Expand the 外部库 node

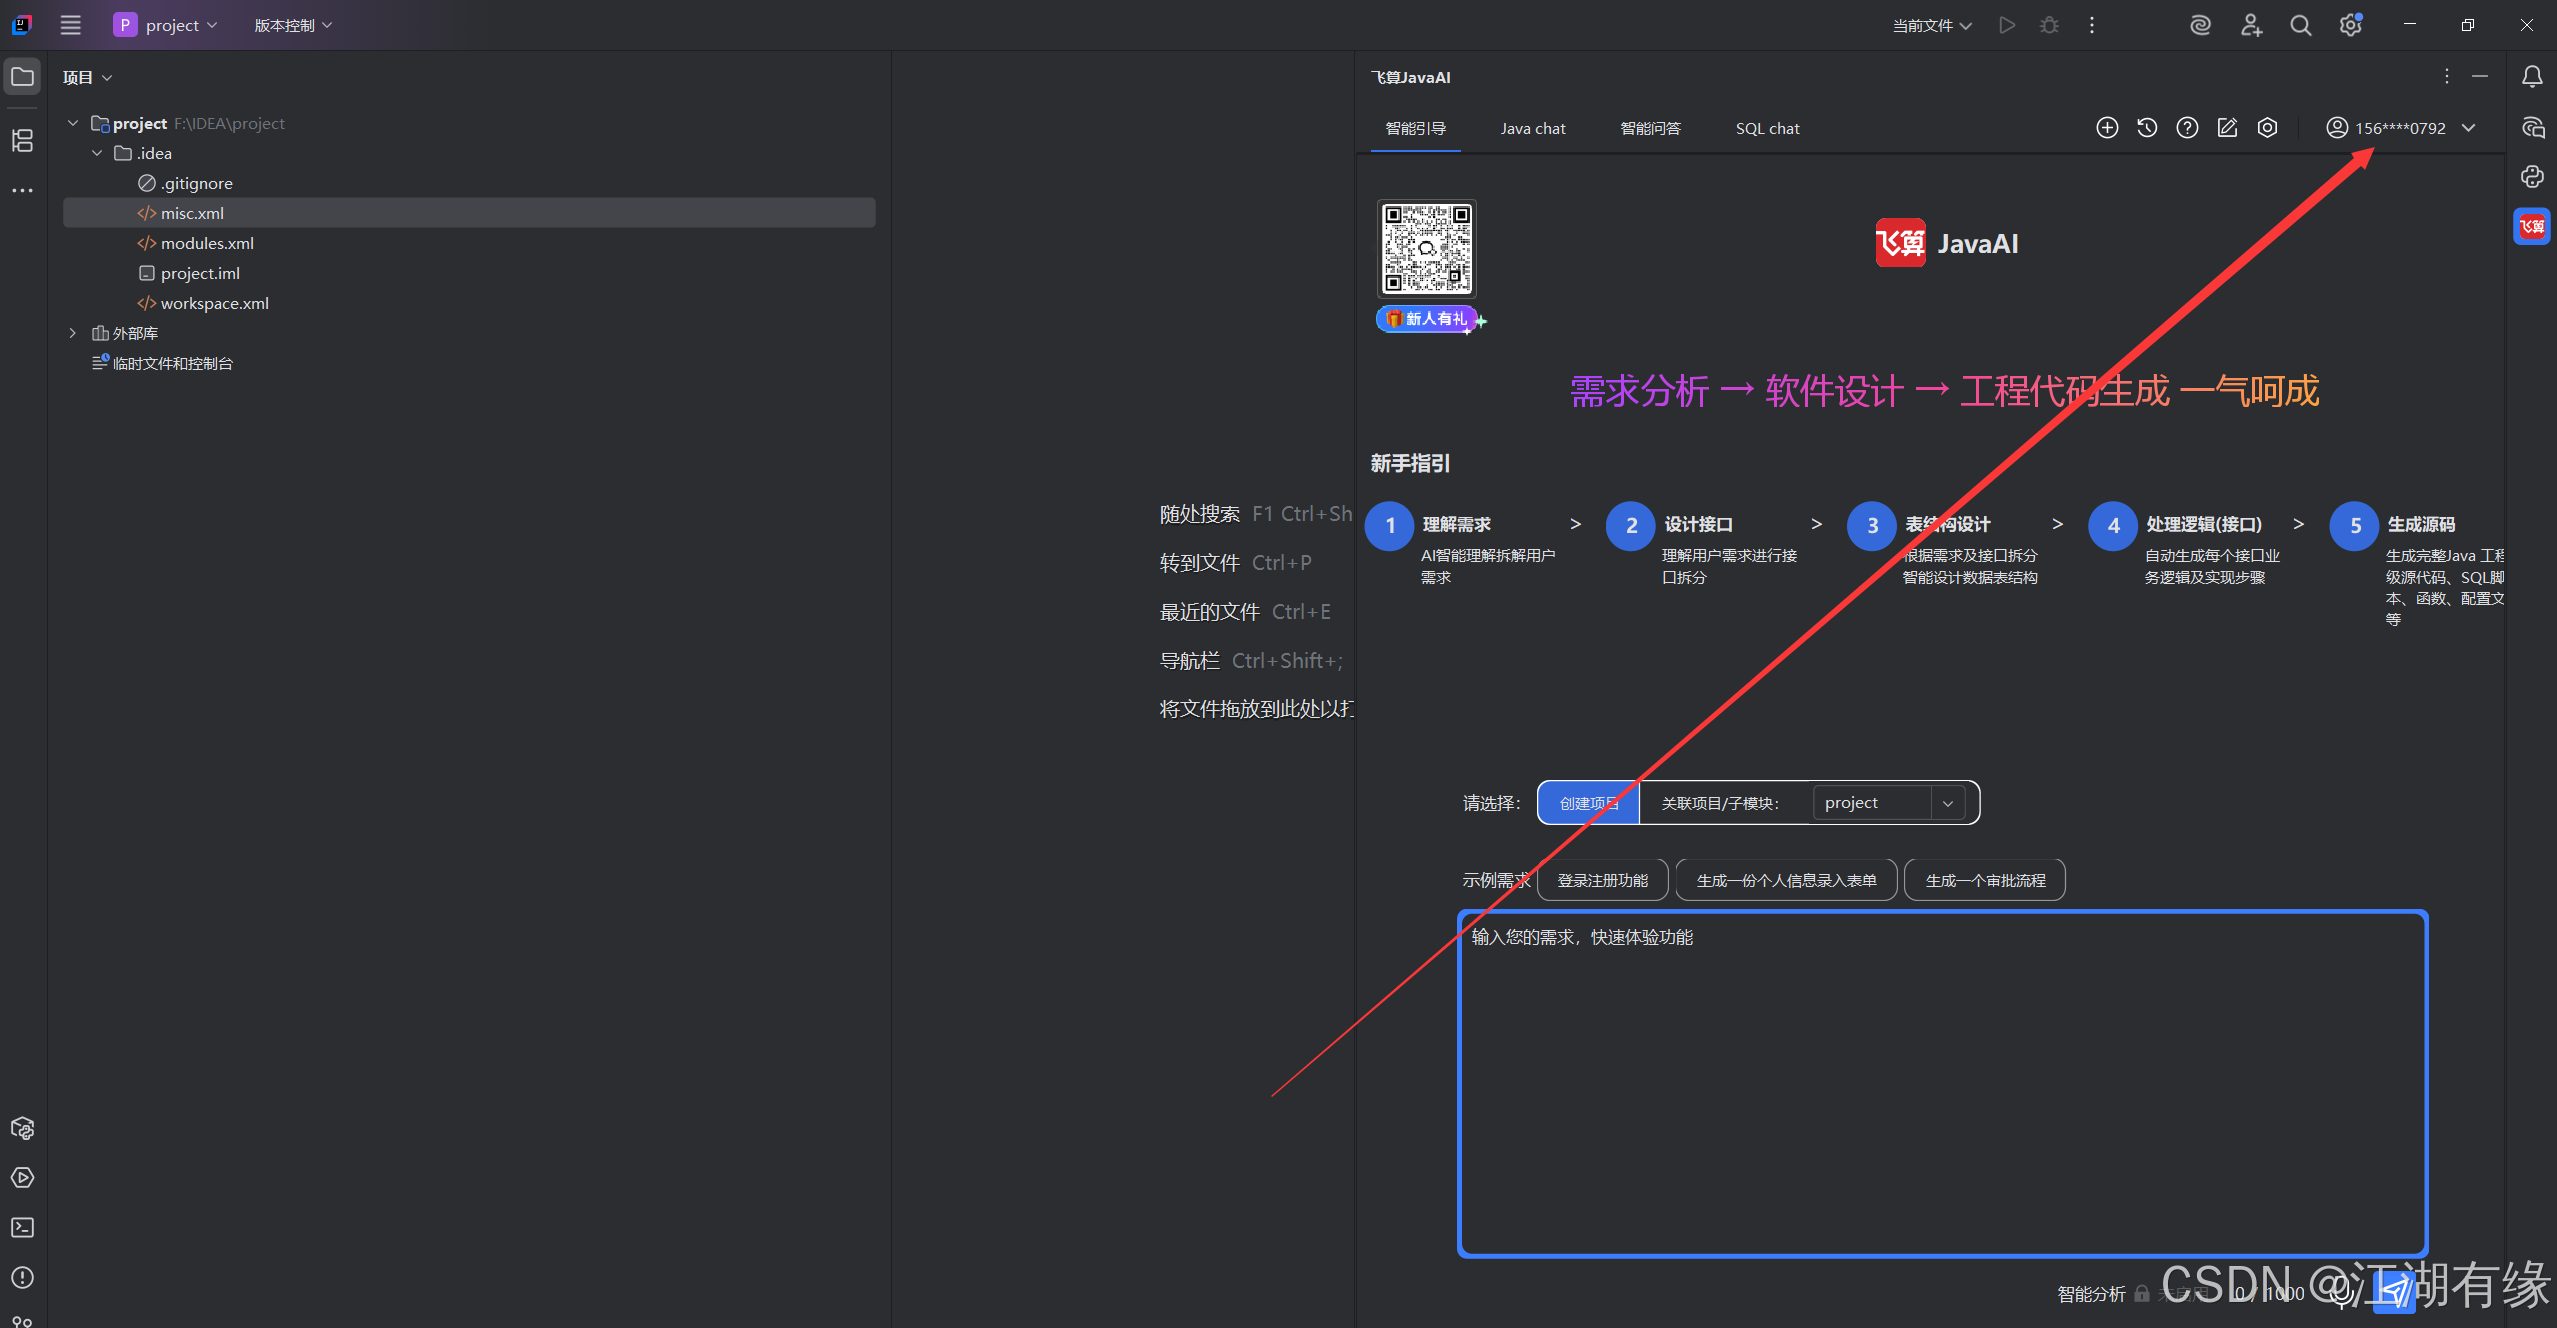pyautogui.click(x=73, y=333)
